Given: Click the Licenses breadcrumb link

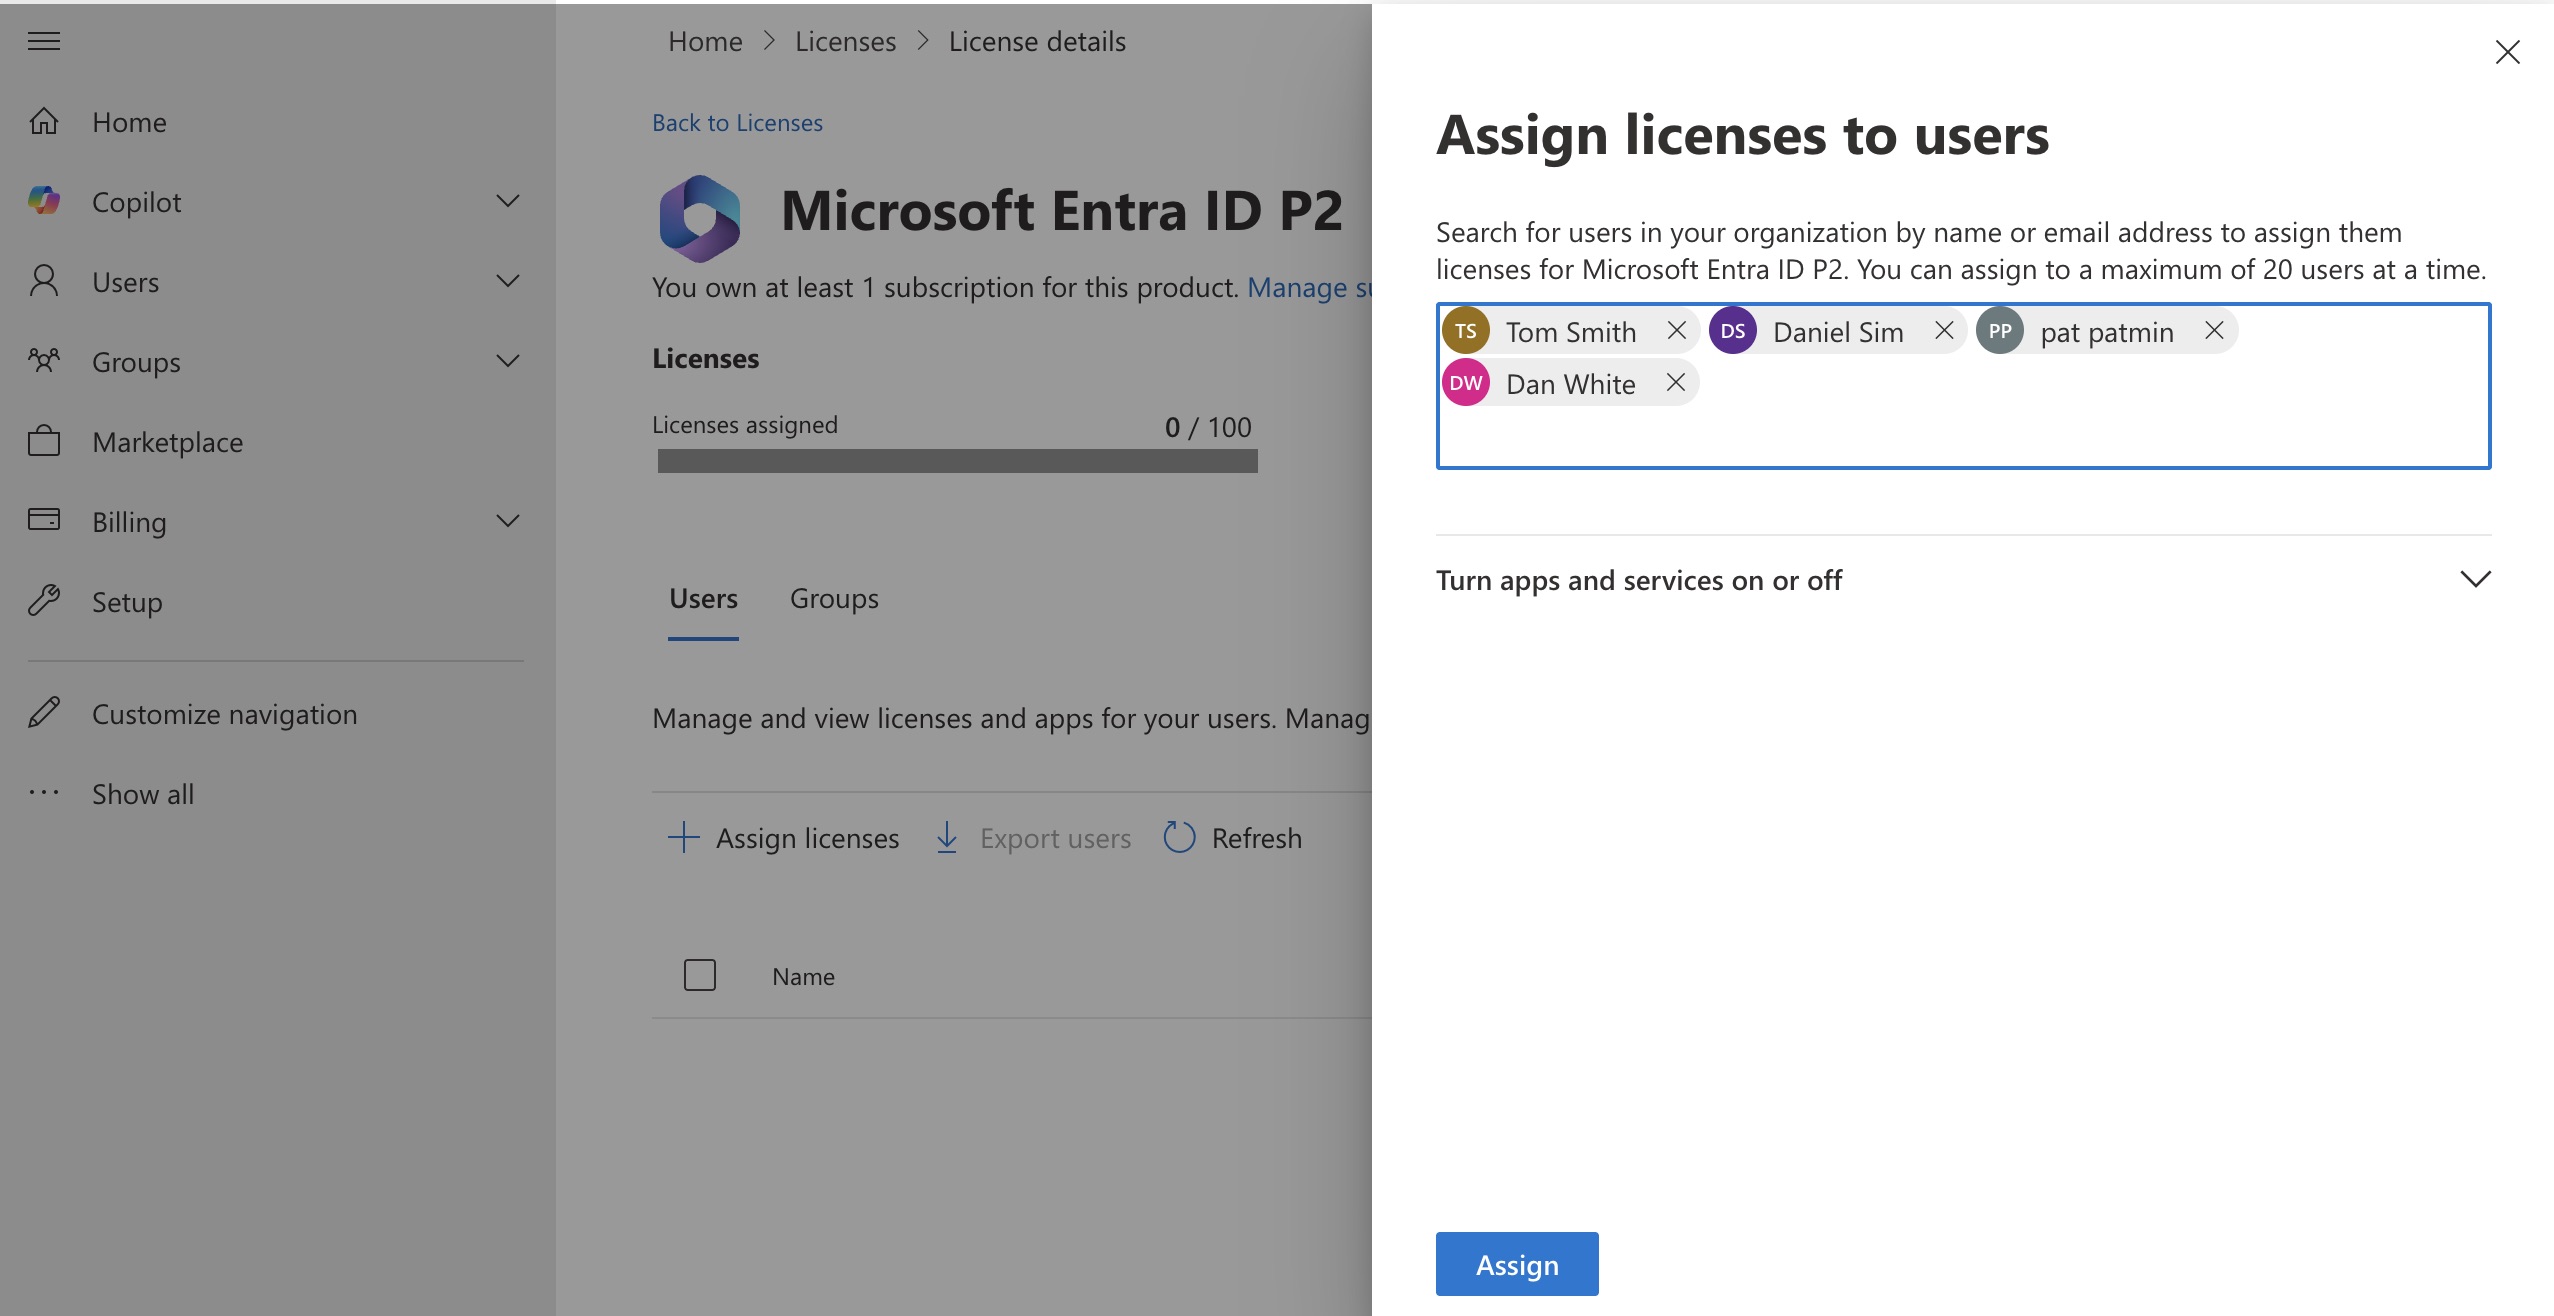Looking at the screenshot, I should click(x=845, y=42).
